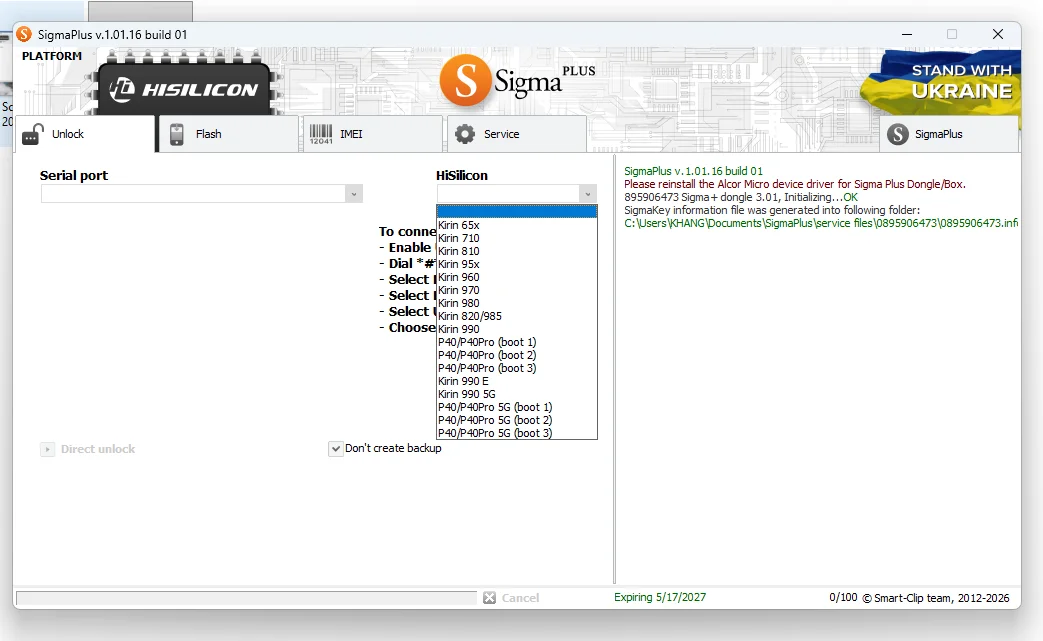This screenshot has width=1043, height=641.
Task: Select P40/P40Pro (boot 1)
Action: (x=517, y=342)
